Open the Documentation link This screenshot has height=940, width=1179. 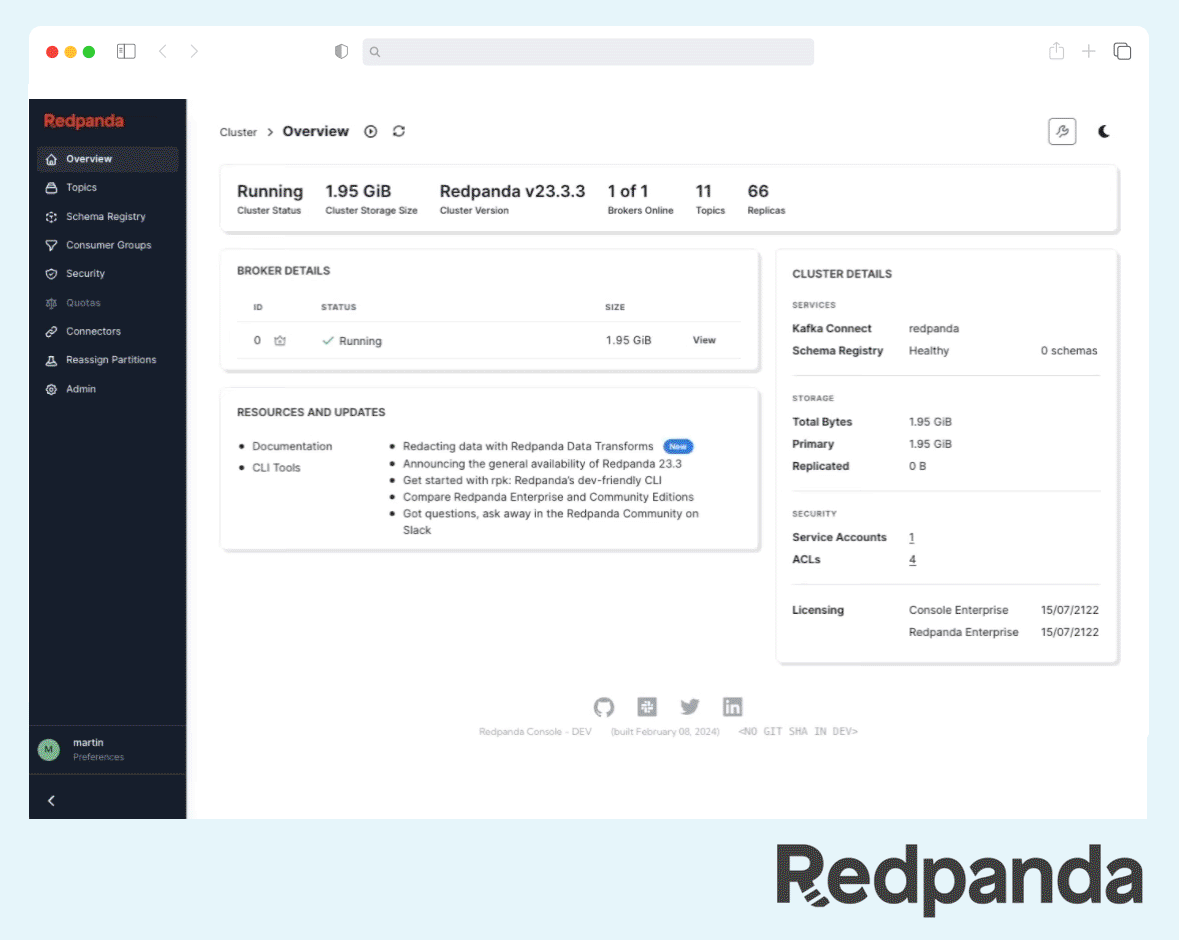pos(292,446)
